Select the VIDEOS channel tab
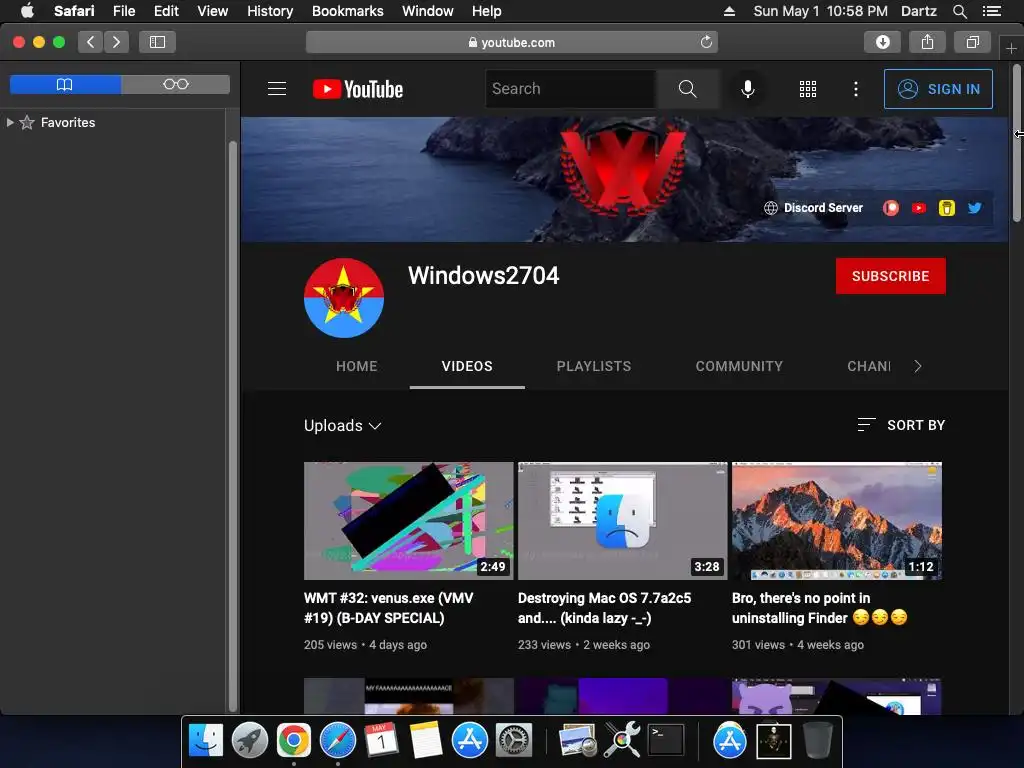The image size is (1024, 768). 467,366
